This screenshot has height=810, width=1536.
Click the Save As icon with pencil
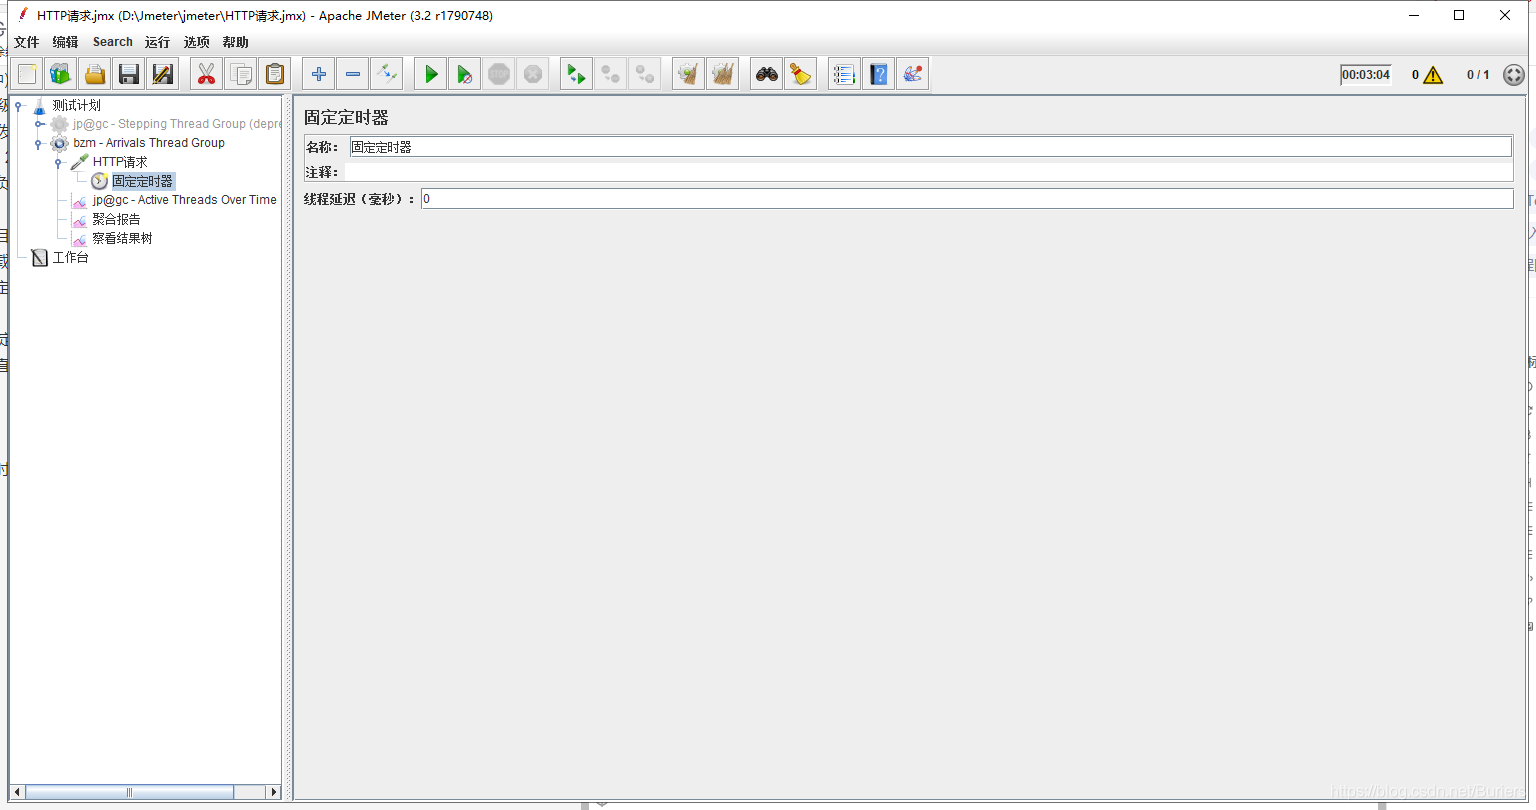(x=162, y=74)
